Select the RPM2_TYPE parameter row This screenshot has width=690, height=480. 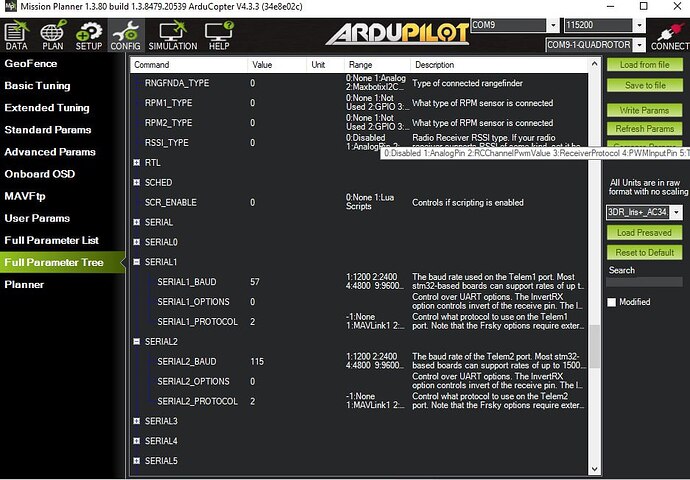[360, 123]
